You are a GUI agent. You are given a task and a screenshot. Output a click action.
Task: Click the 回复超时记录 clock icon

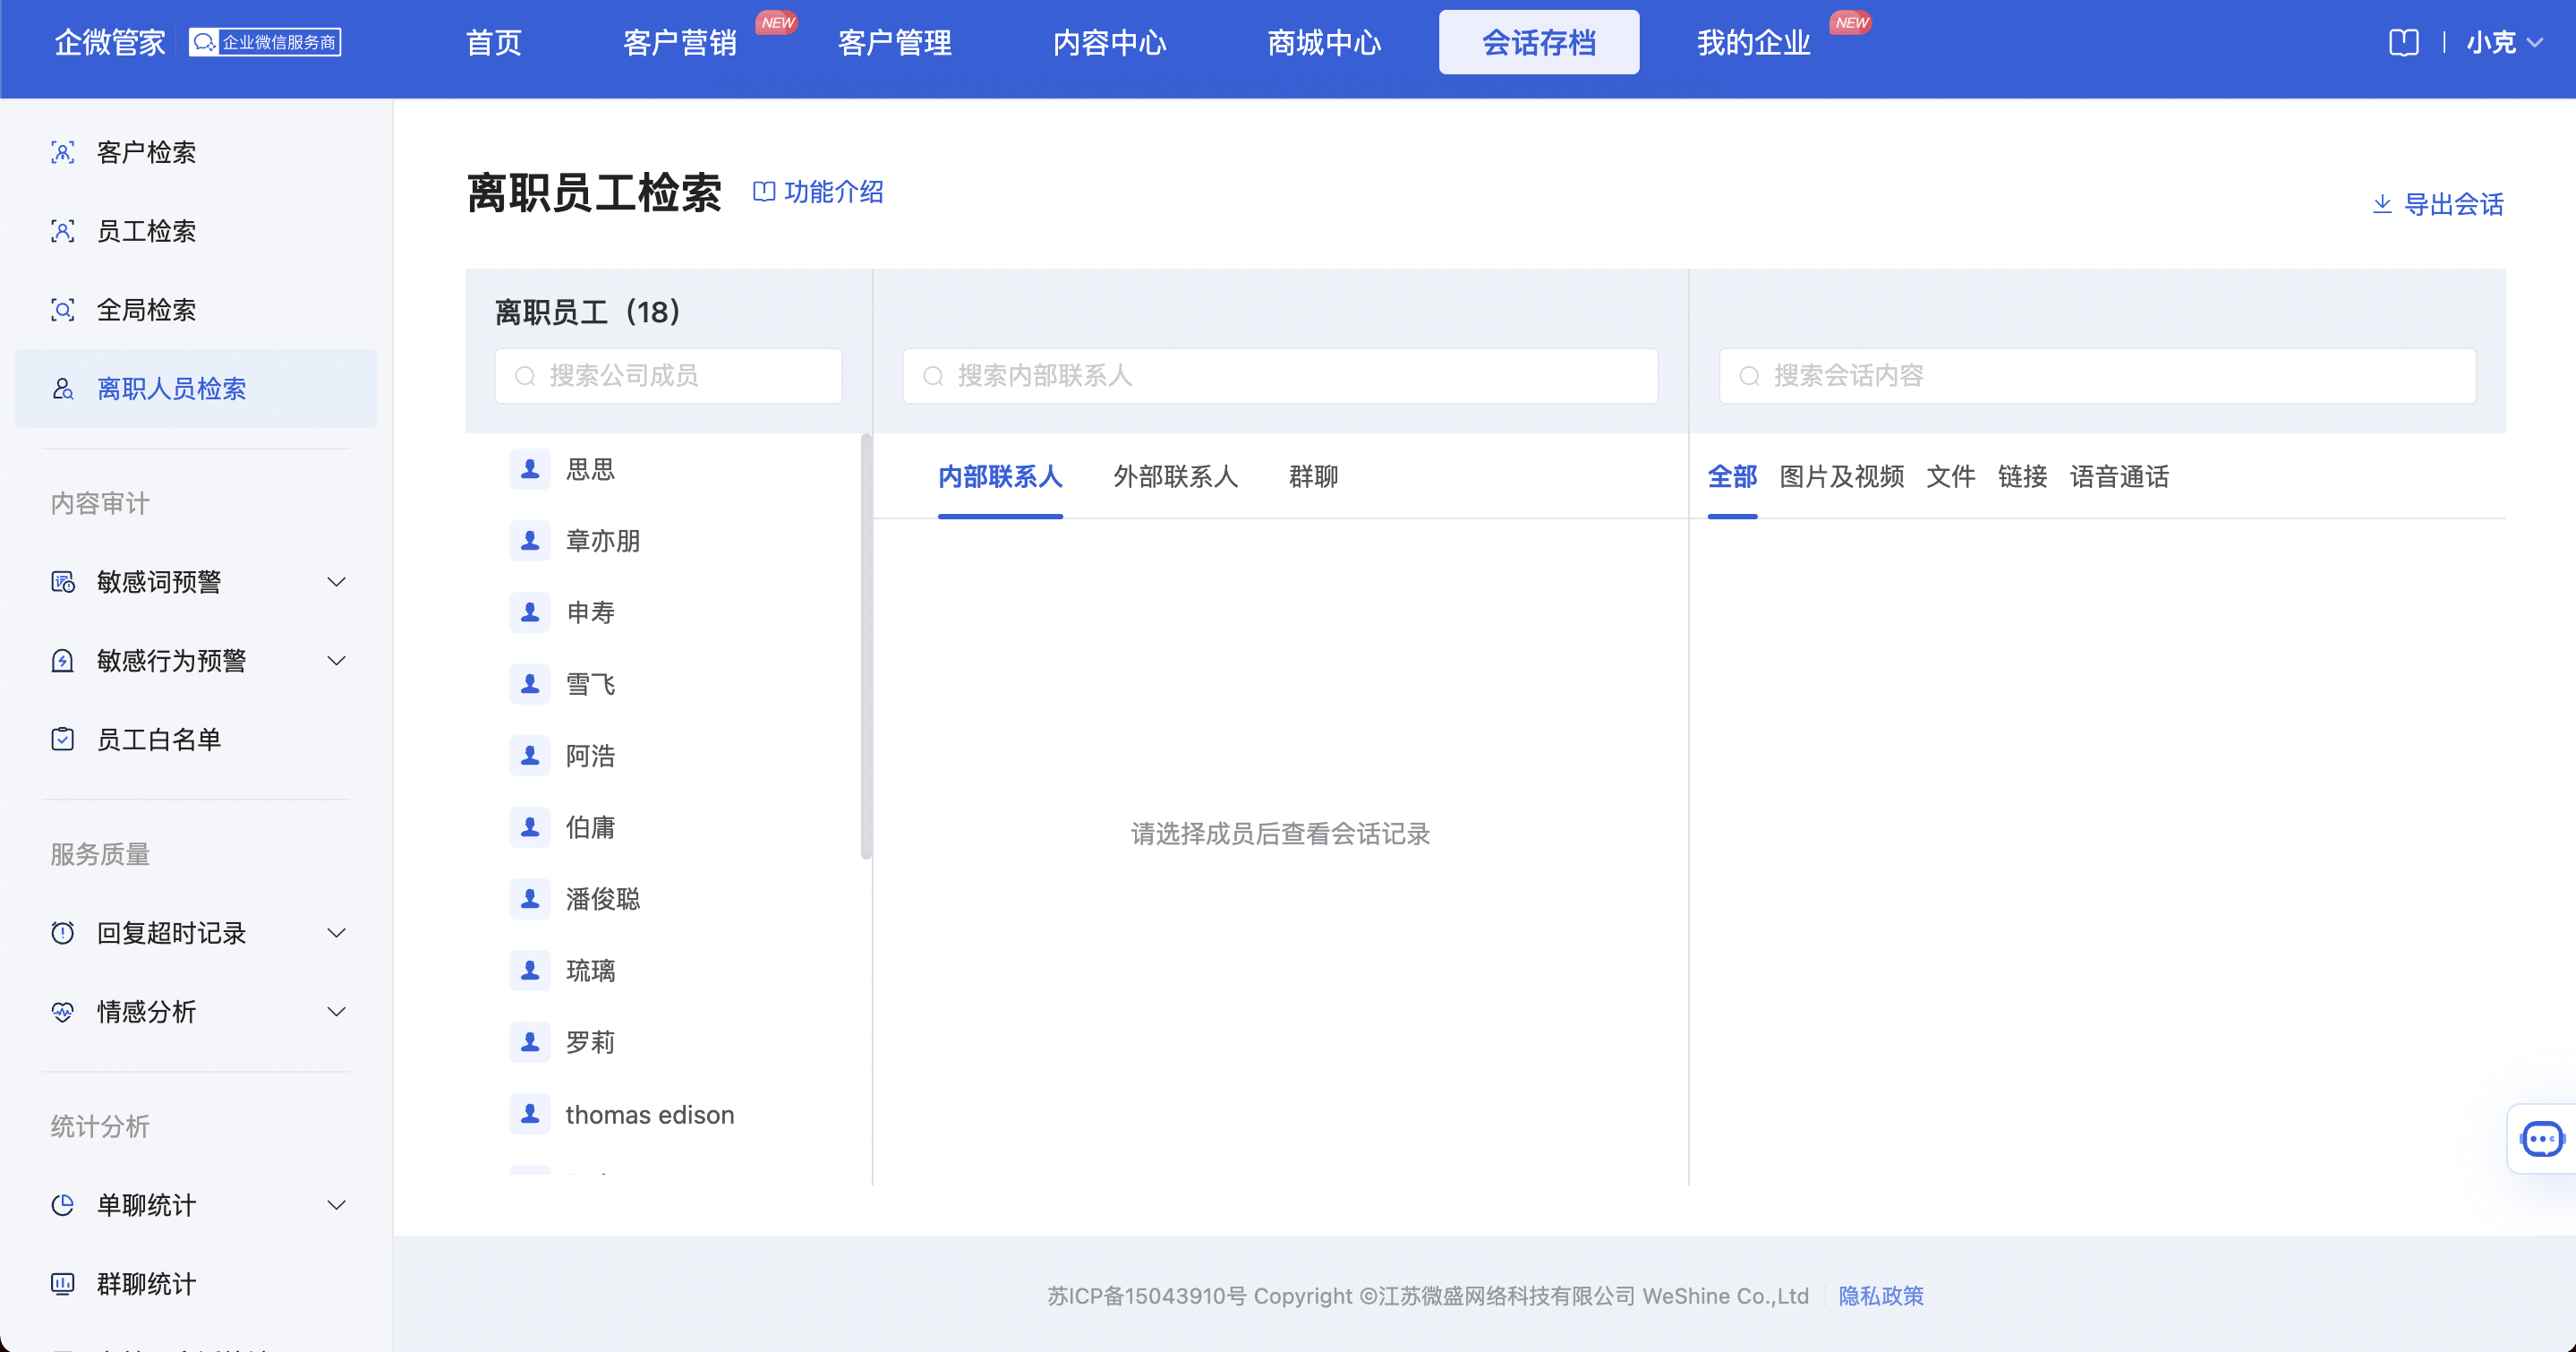(x=63, y=933)
